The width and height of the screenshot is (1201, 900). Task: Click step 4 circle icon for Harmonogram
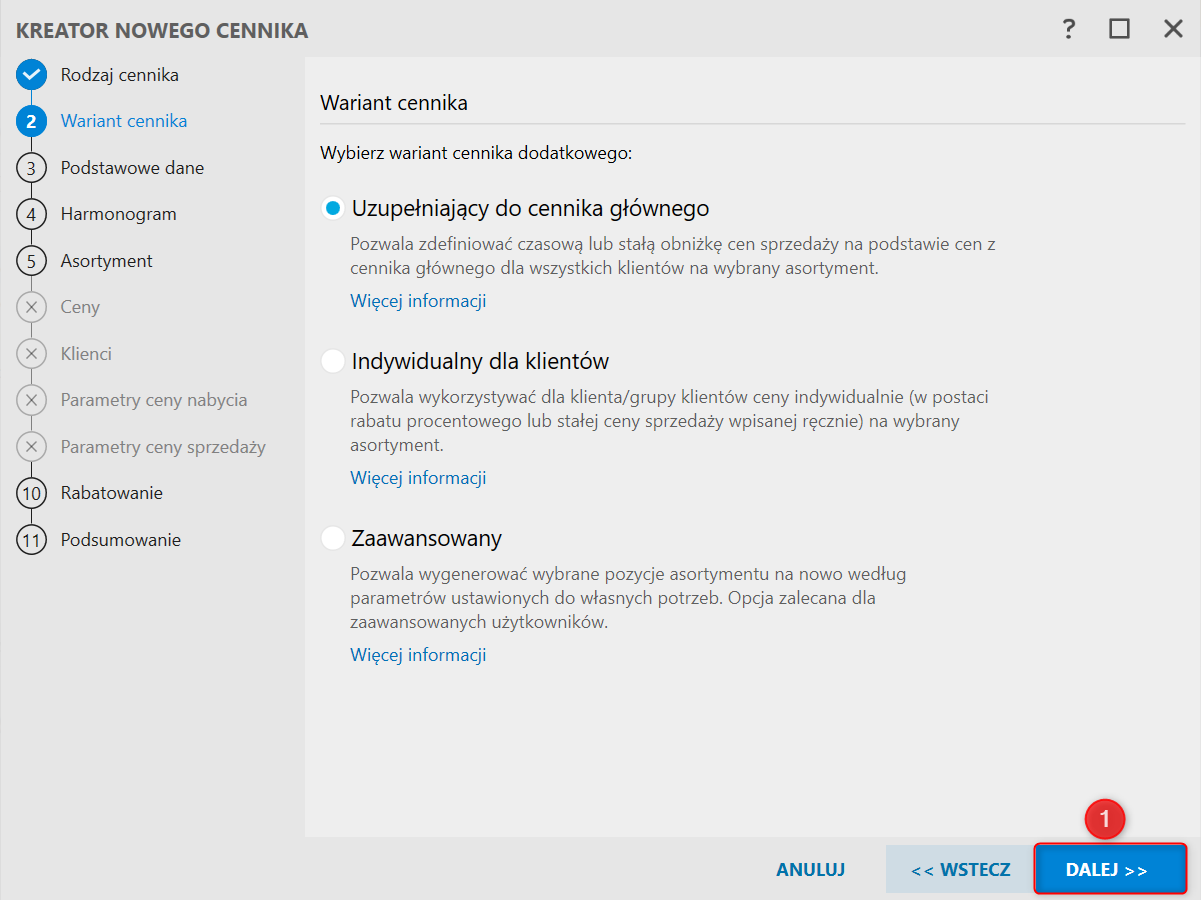pos(32,214)
